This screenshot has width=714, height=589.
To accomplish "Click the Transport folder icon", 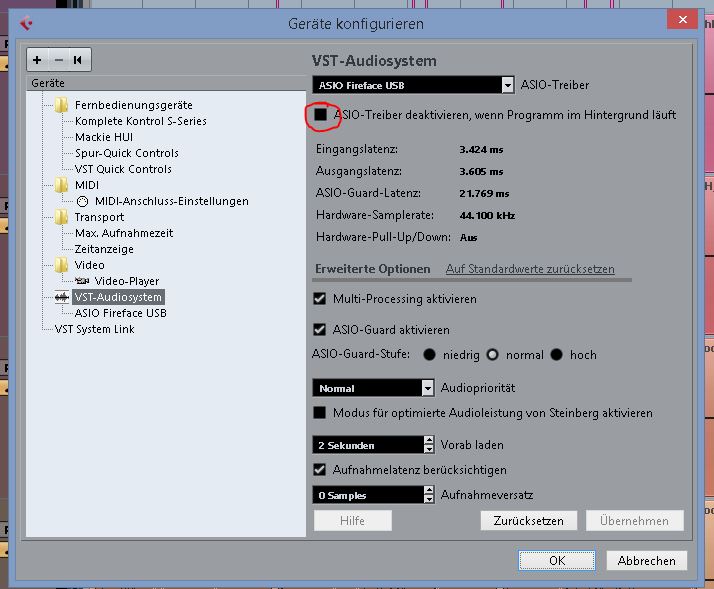I will tap(61, 217).
